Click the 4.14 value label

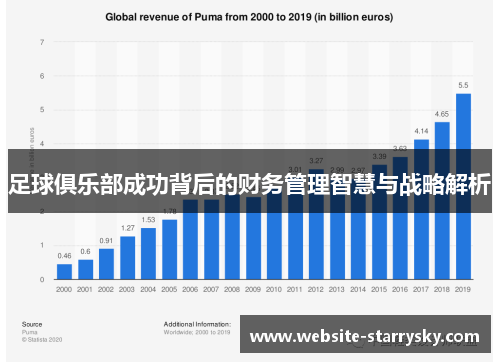(x=421, y=131)
